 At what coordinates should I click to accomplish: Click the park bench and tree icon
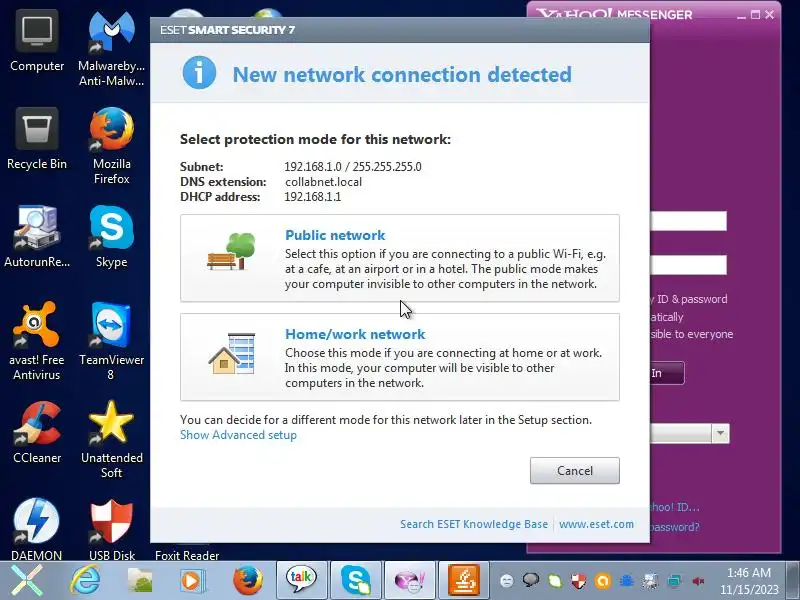pyautogui.click(x=231, y=251)
